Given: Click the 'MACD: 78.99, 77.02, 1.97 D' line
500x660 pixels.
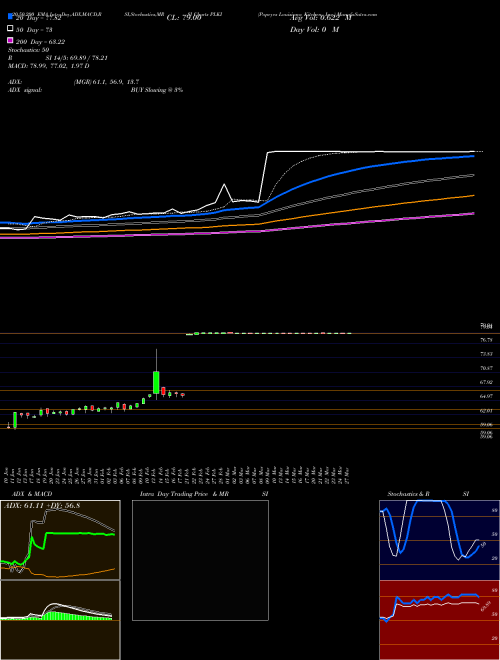Looking at the screenshot, I should pos(48,66).
